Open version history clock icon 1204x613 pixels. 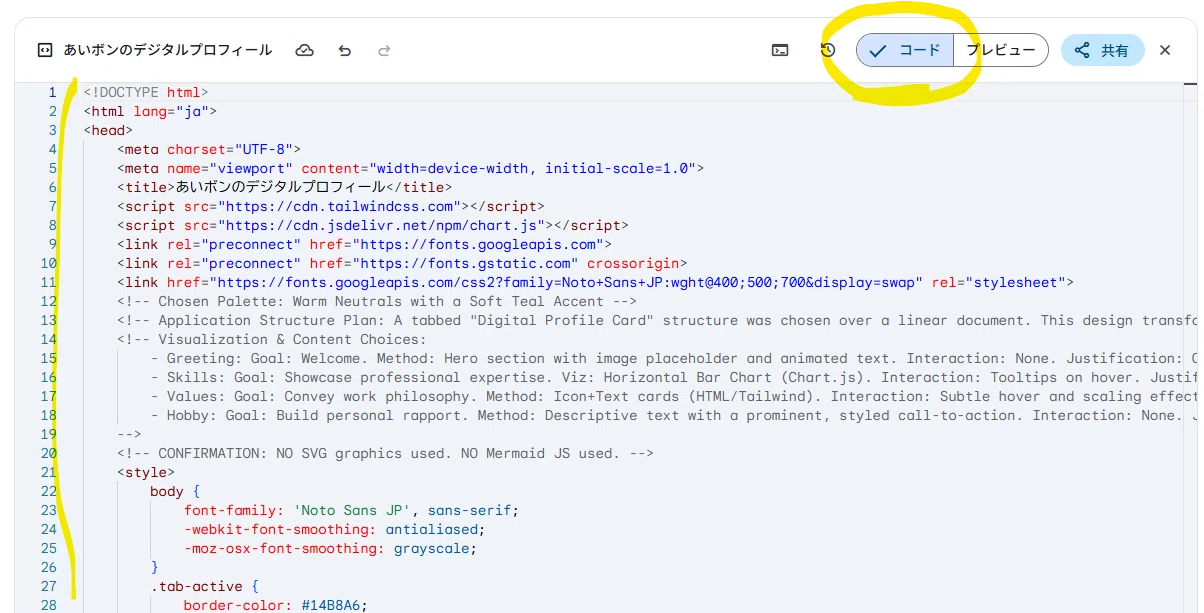[827, 50]
